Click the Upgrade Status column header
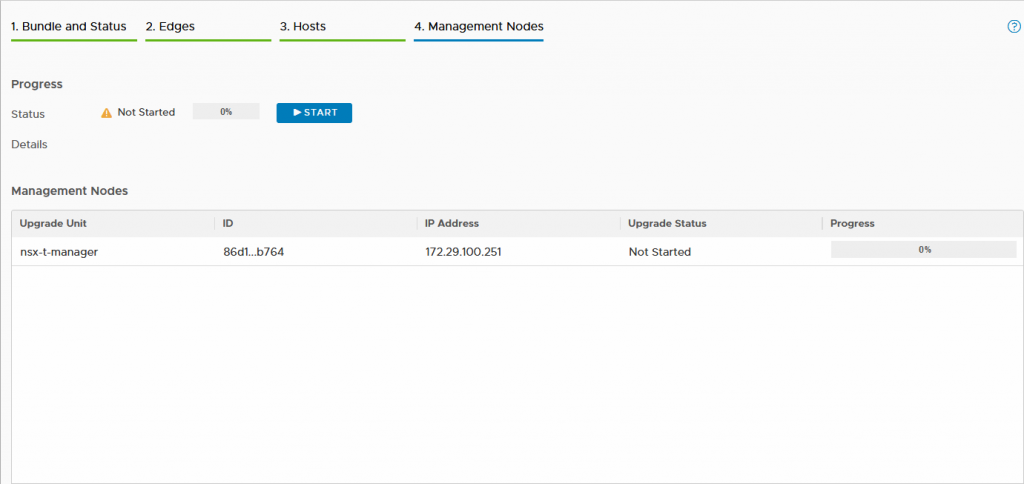Screen dimensions: 1024x484 (x=667, y=223)
